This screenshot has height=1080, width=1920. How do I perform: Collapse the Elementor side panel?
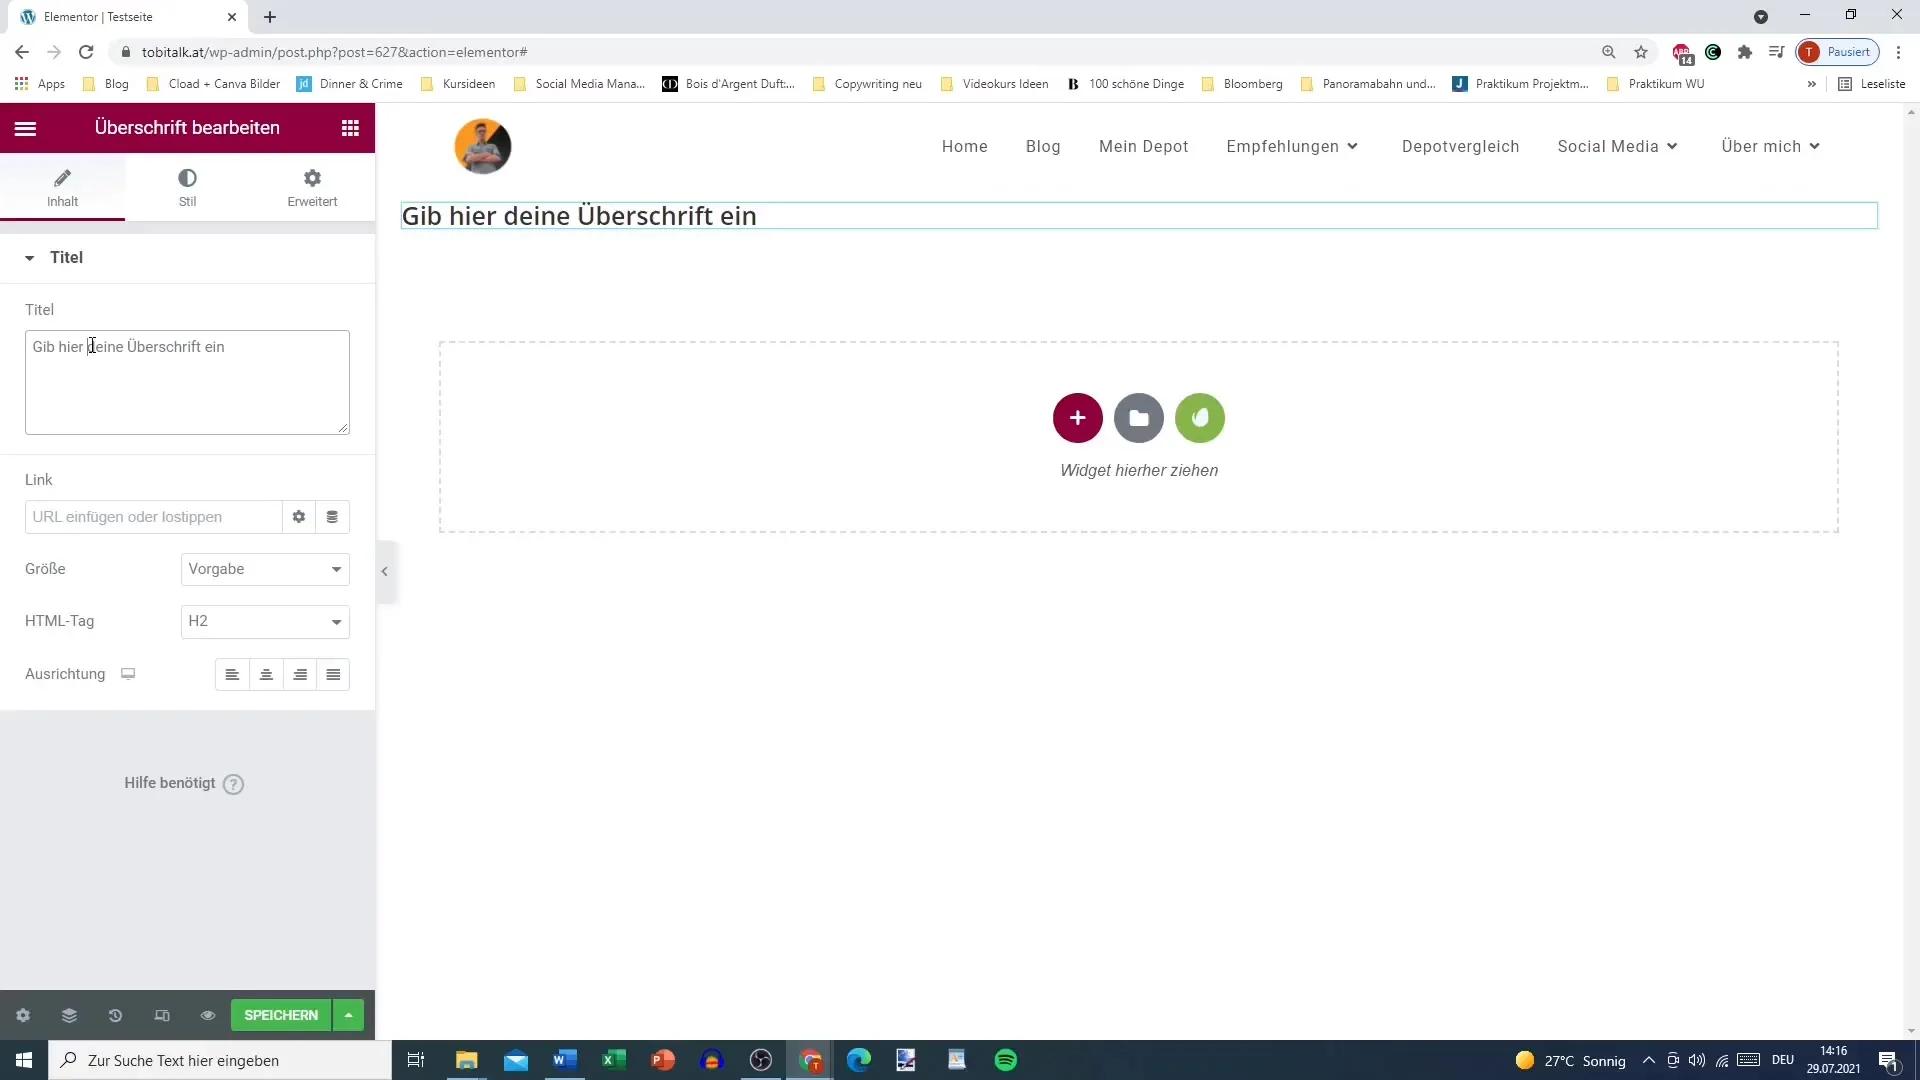click(385, 572)
